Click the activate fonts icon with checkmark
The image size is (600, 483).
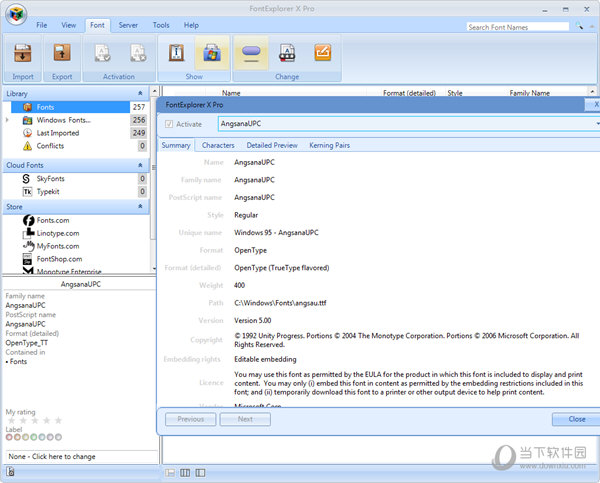point(102,53)
